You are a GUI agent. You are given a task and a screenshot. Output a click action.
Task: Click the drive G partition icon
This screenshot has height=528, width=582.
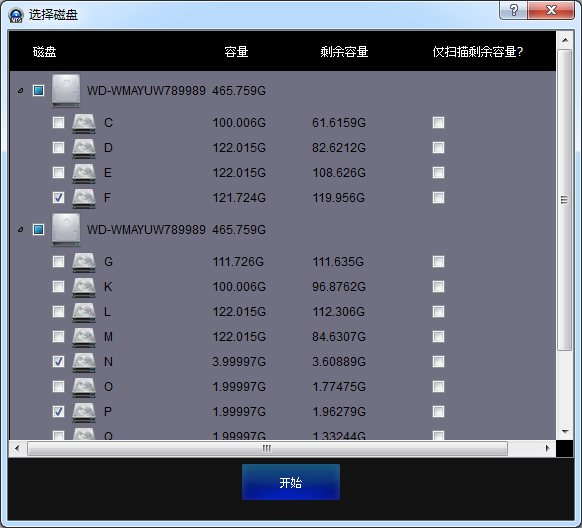[x=84, y=262]
